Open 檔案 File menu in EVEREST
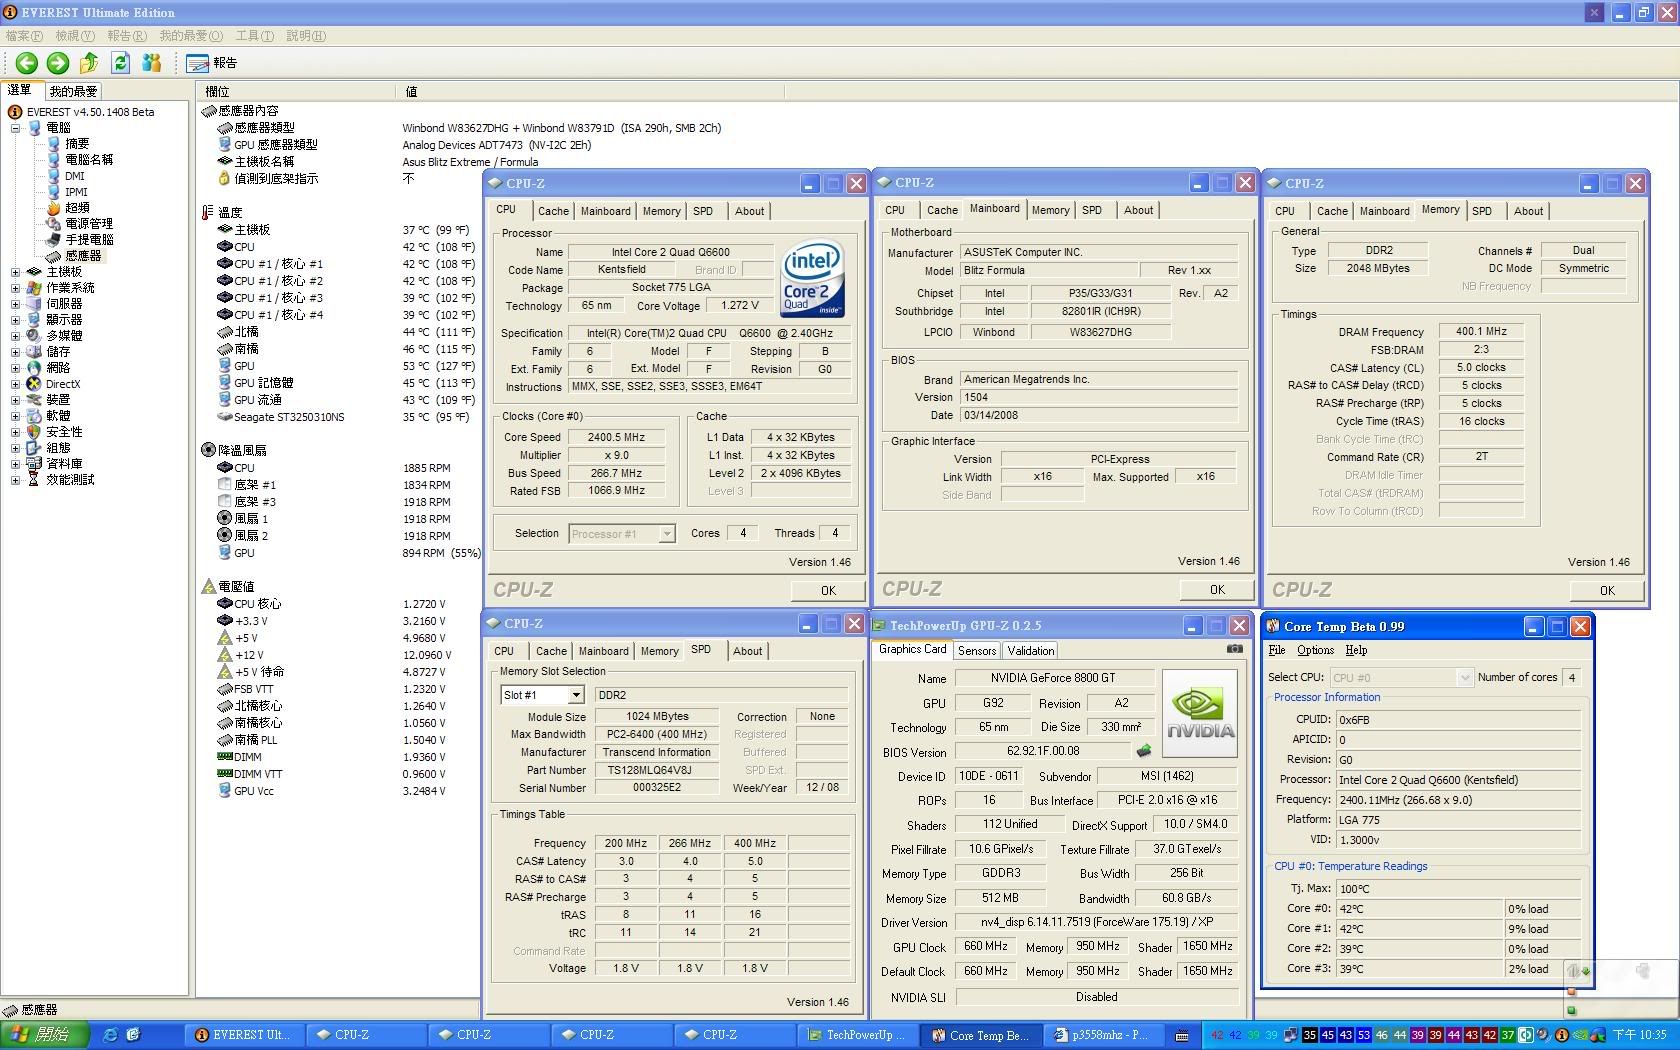1680x1050 pixels. [x=24, y=36]
